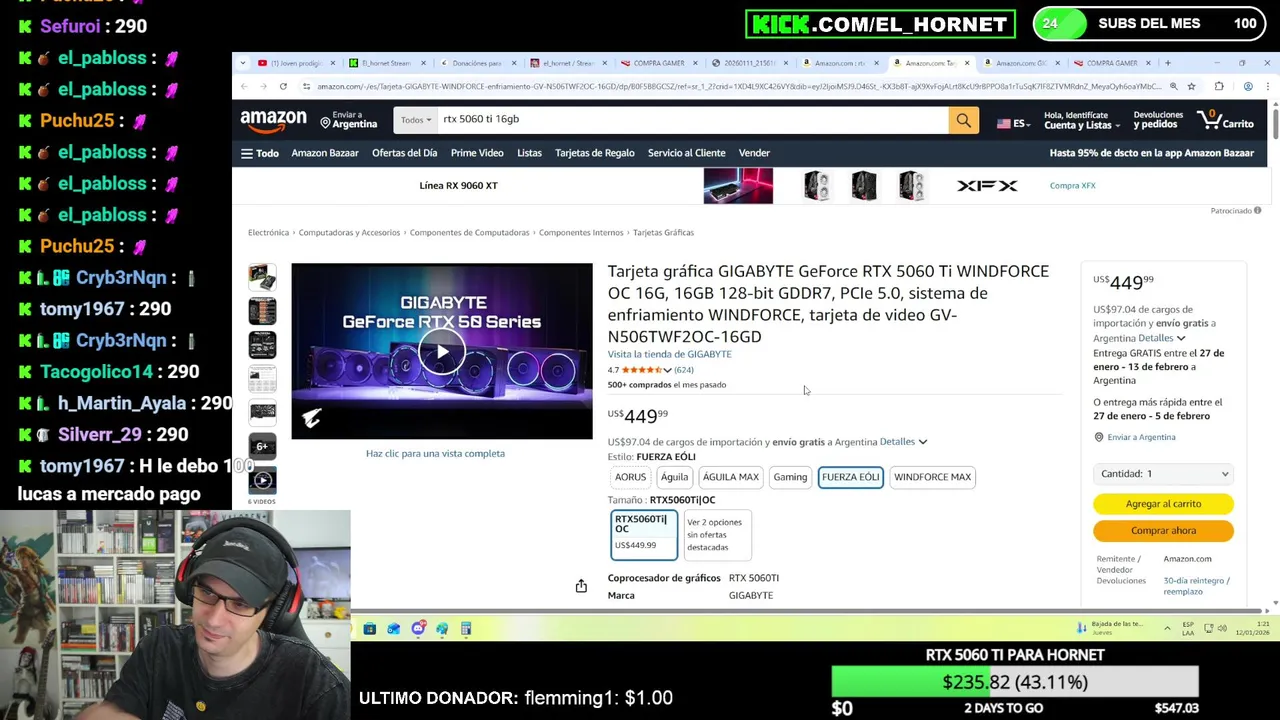Click the orange search magnifier button

click(963, 120)
